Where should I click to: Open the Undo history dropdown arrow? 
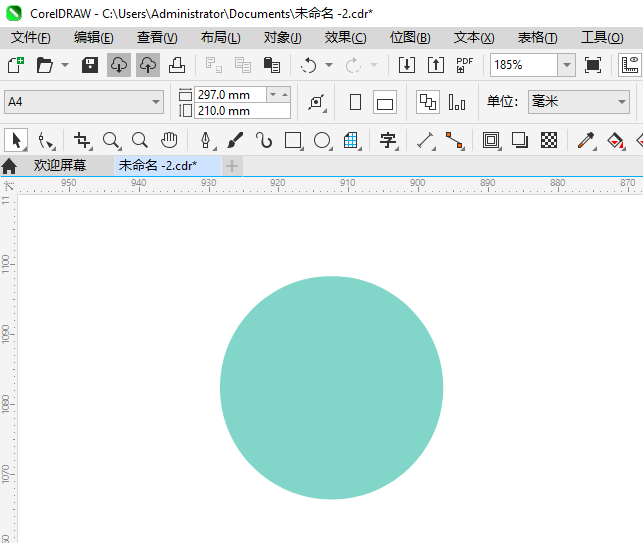click(x=329, y=65)
